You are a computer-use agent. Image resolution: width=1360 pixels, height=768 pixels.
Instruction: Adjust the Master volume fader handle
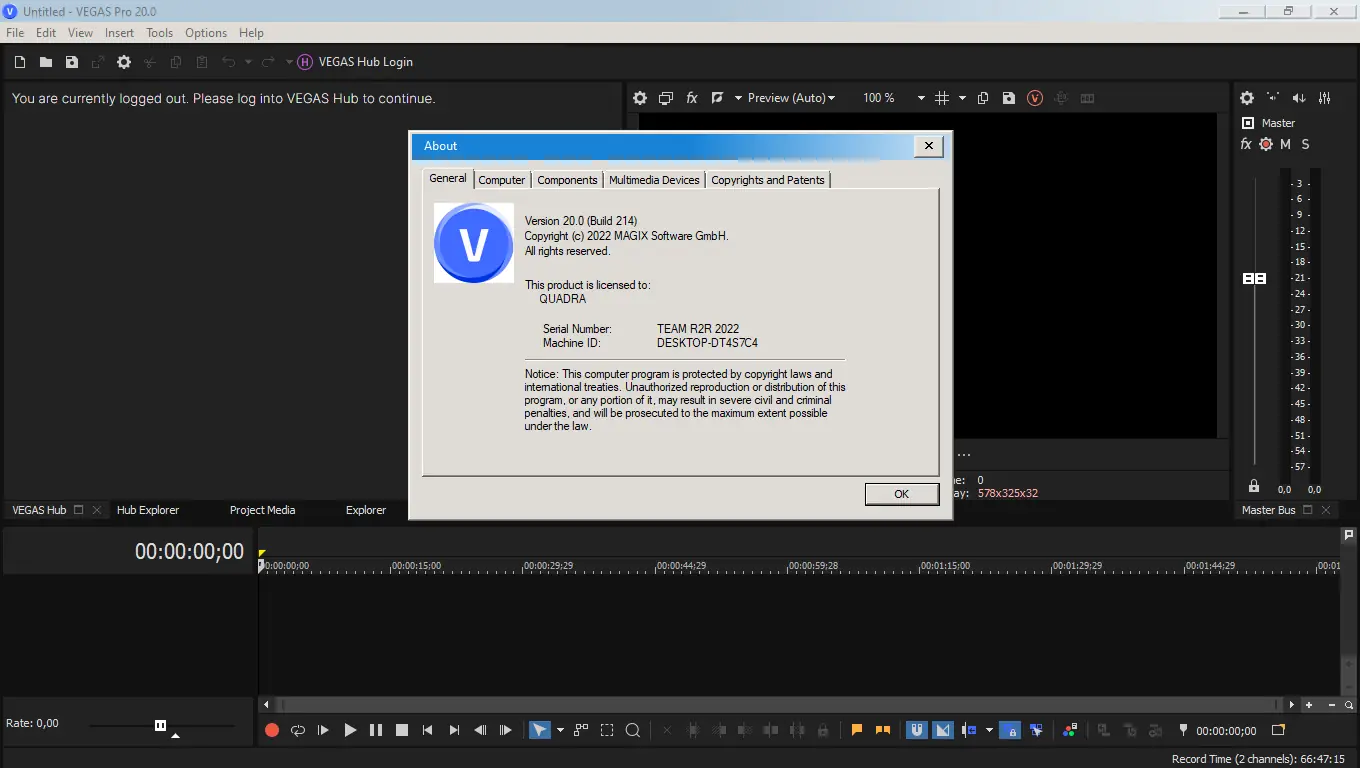coord(1254,278)
